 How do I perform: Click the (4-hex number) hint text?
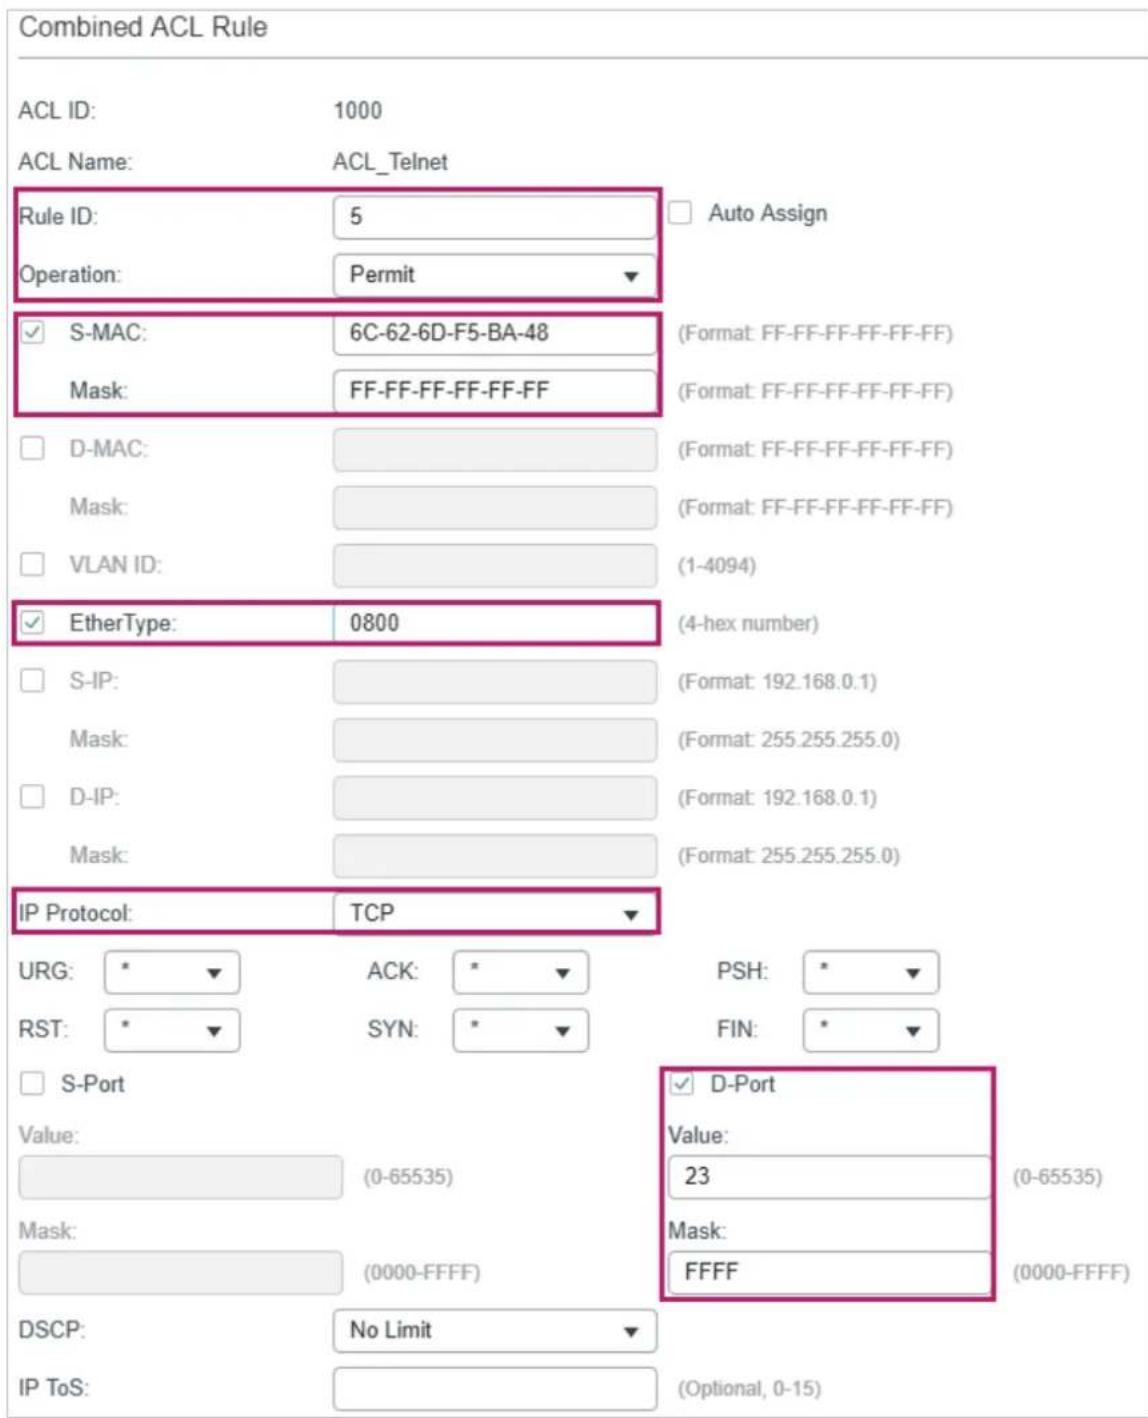coord(748,624)
